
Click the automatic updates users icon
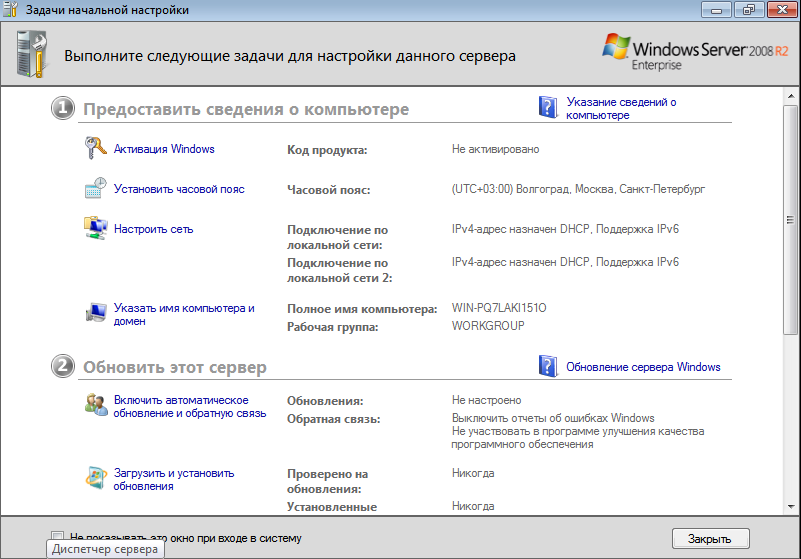(x=96, y=404)
